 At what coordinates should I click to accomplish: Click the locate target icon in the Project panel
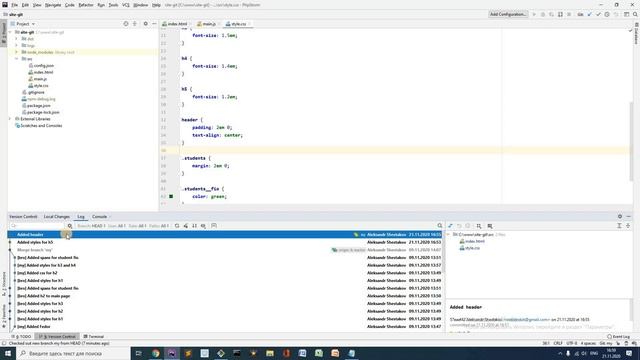126,24
